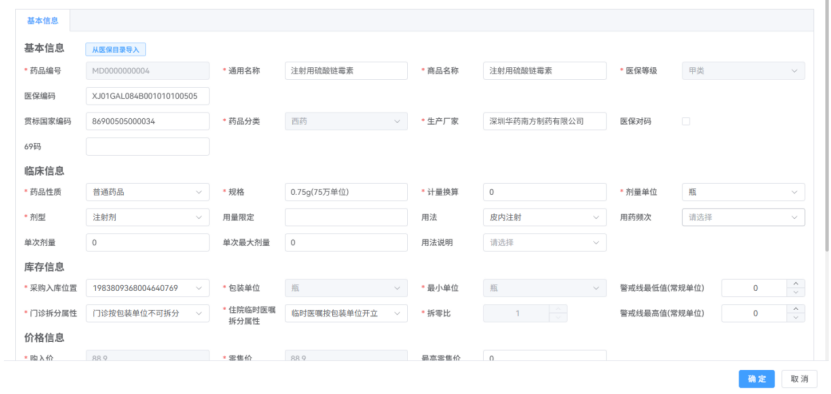Image resolution: width=831 pixels, height=394 pixels.
Task: Open 用法 dropdown showing 皮内注射
Action: [544, 217]
